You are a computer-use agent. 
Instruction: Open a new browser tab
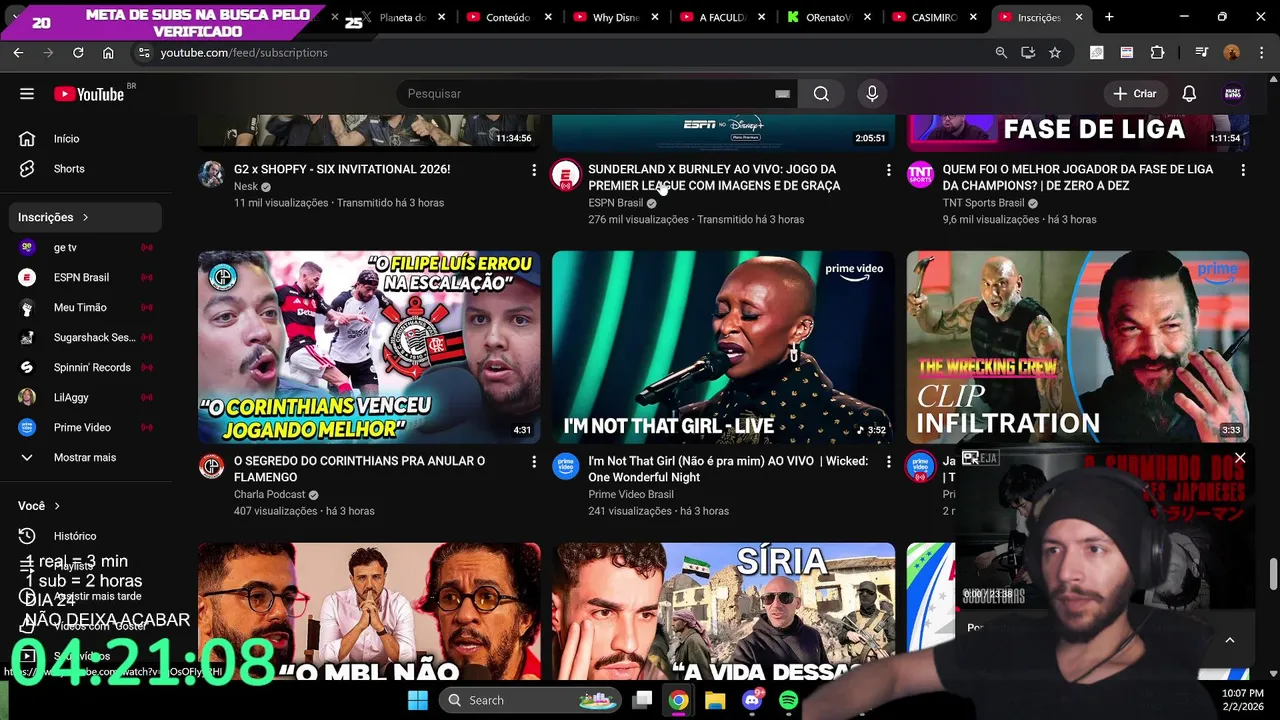[x=1109, y=17]
